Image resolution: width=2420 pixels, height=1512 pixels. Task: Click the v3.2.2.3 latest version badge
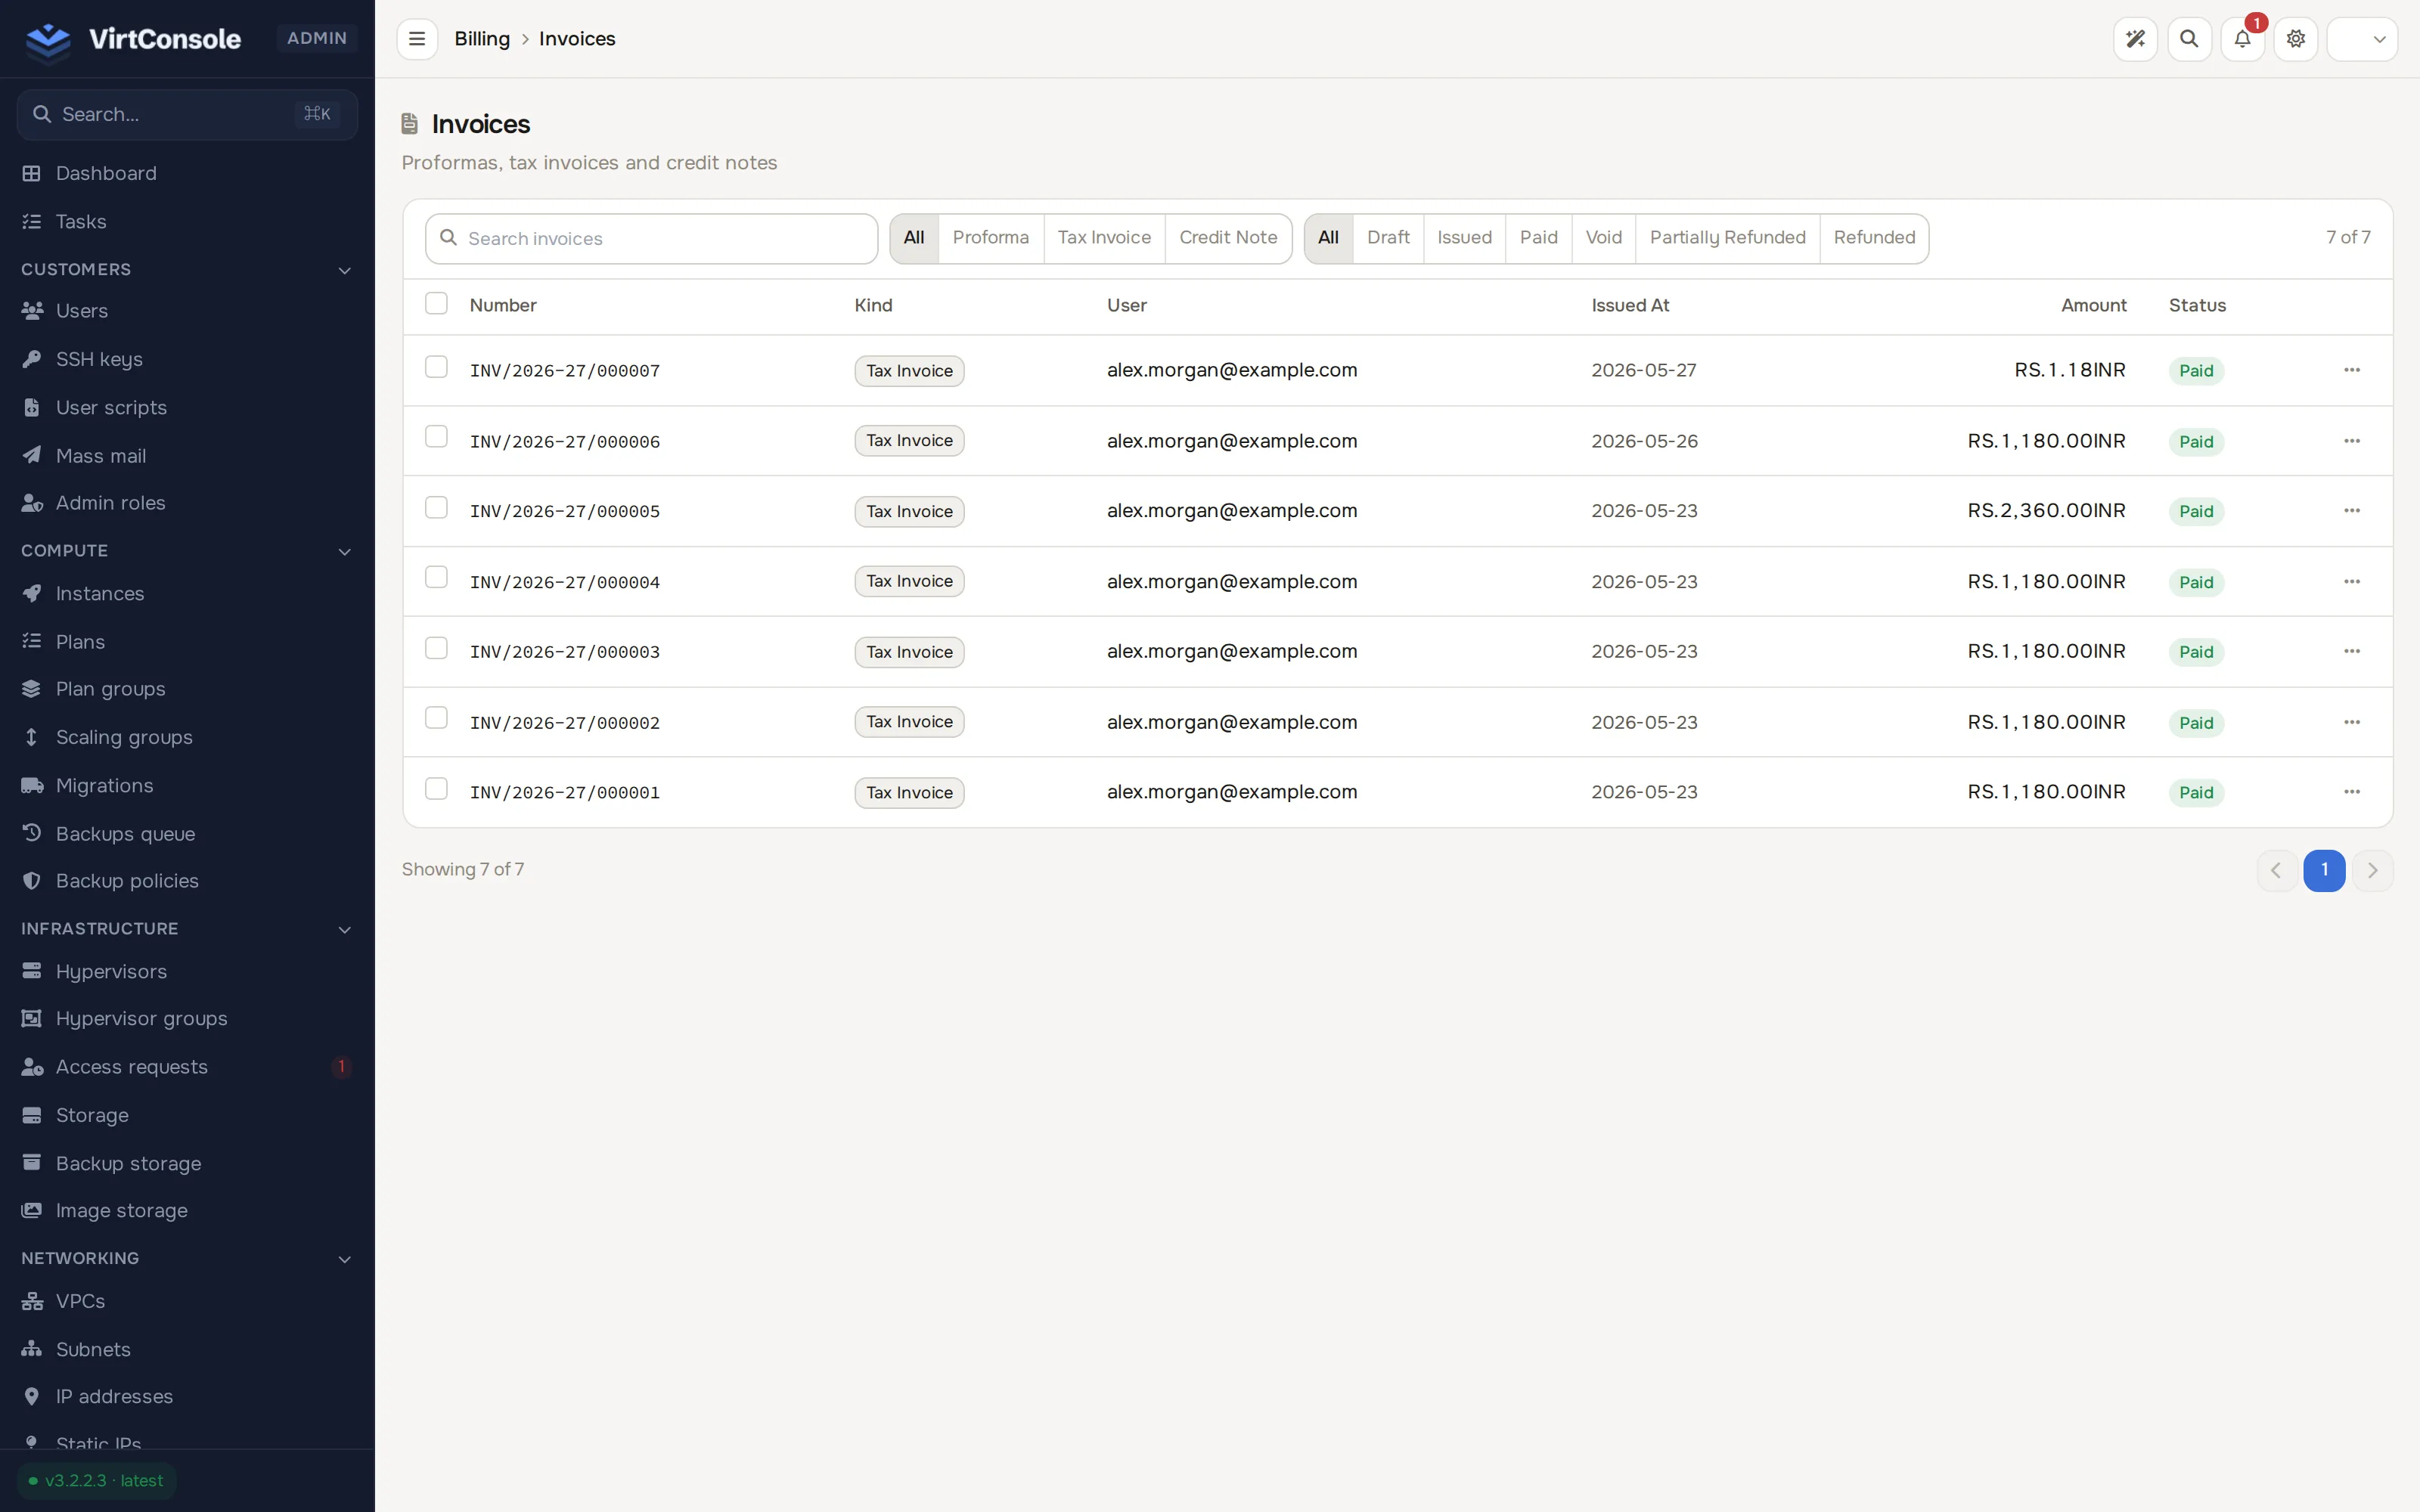97,1481
